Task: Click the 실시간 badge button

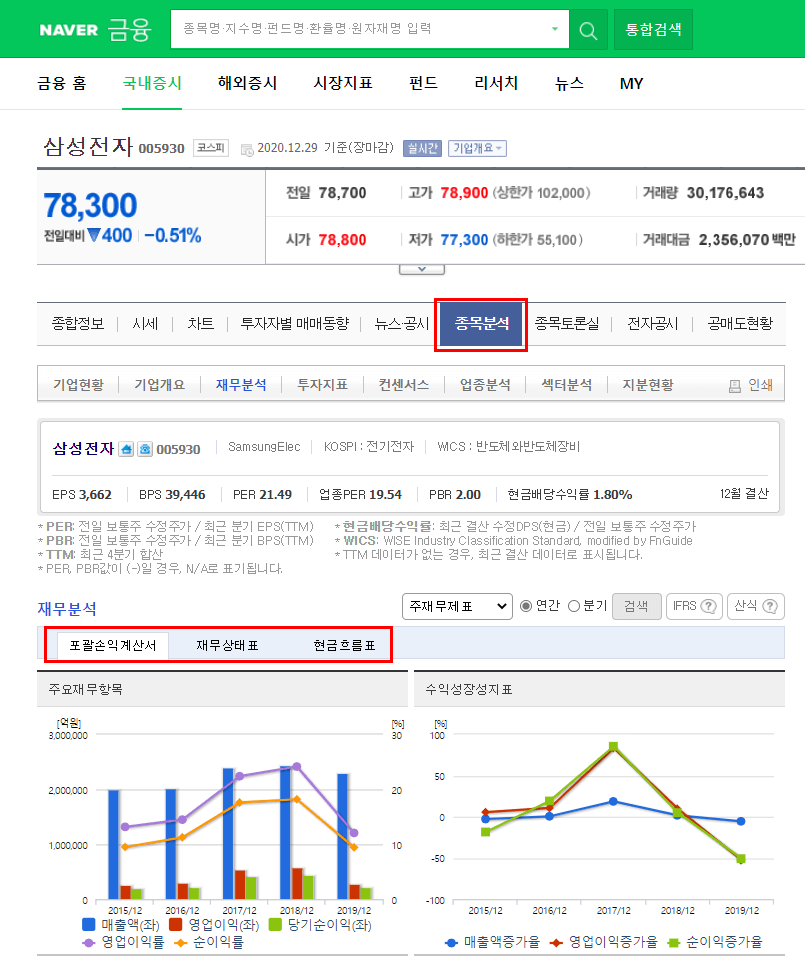Action: pos(422,148)
